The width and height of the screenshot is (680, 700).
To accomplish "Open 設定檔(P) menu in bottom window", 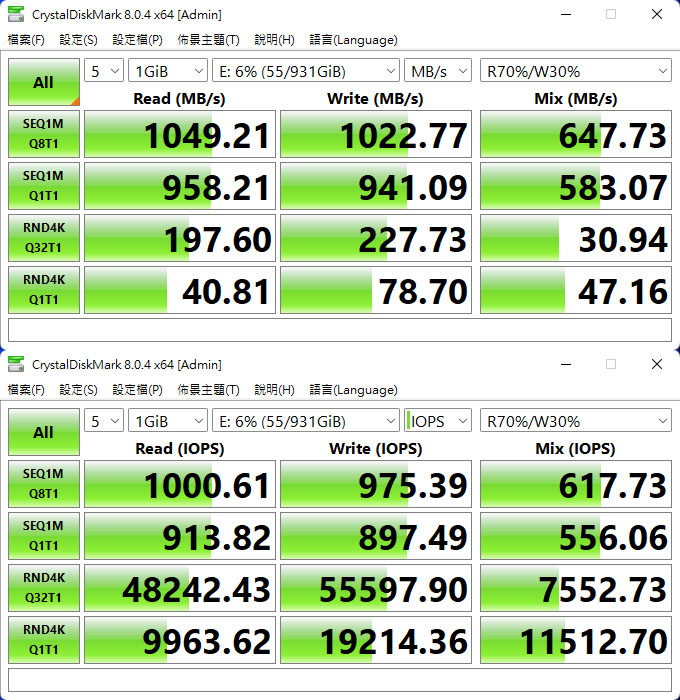I will point(138,390).
